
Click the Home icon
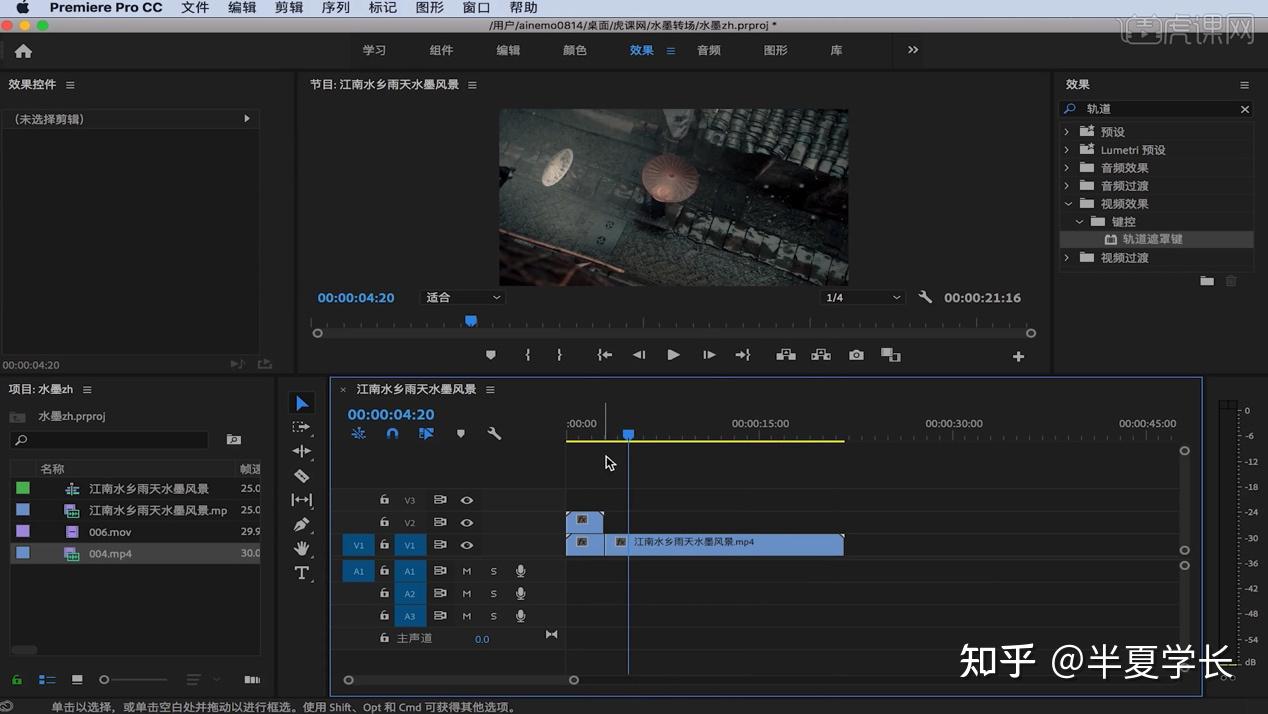coord(23,51)
